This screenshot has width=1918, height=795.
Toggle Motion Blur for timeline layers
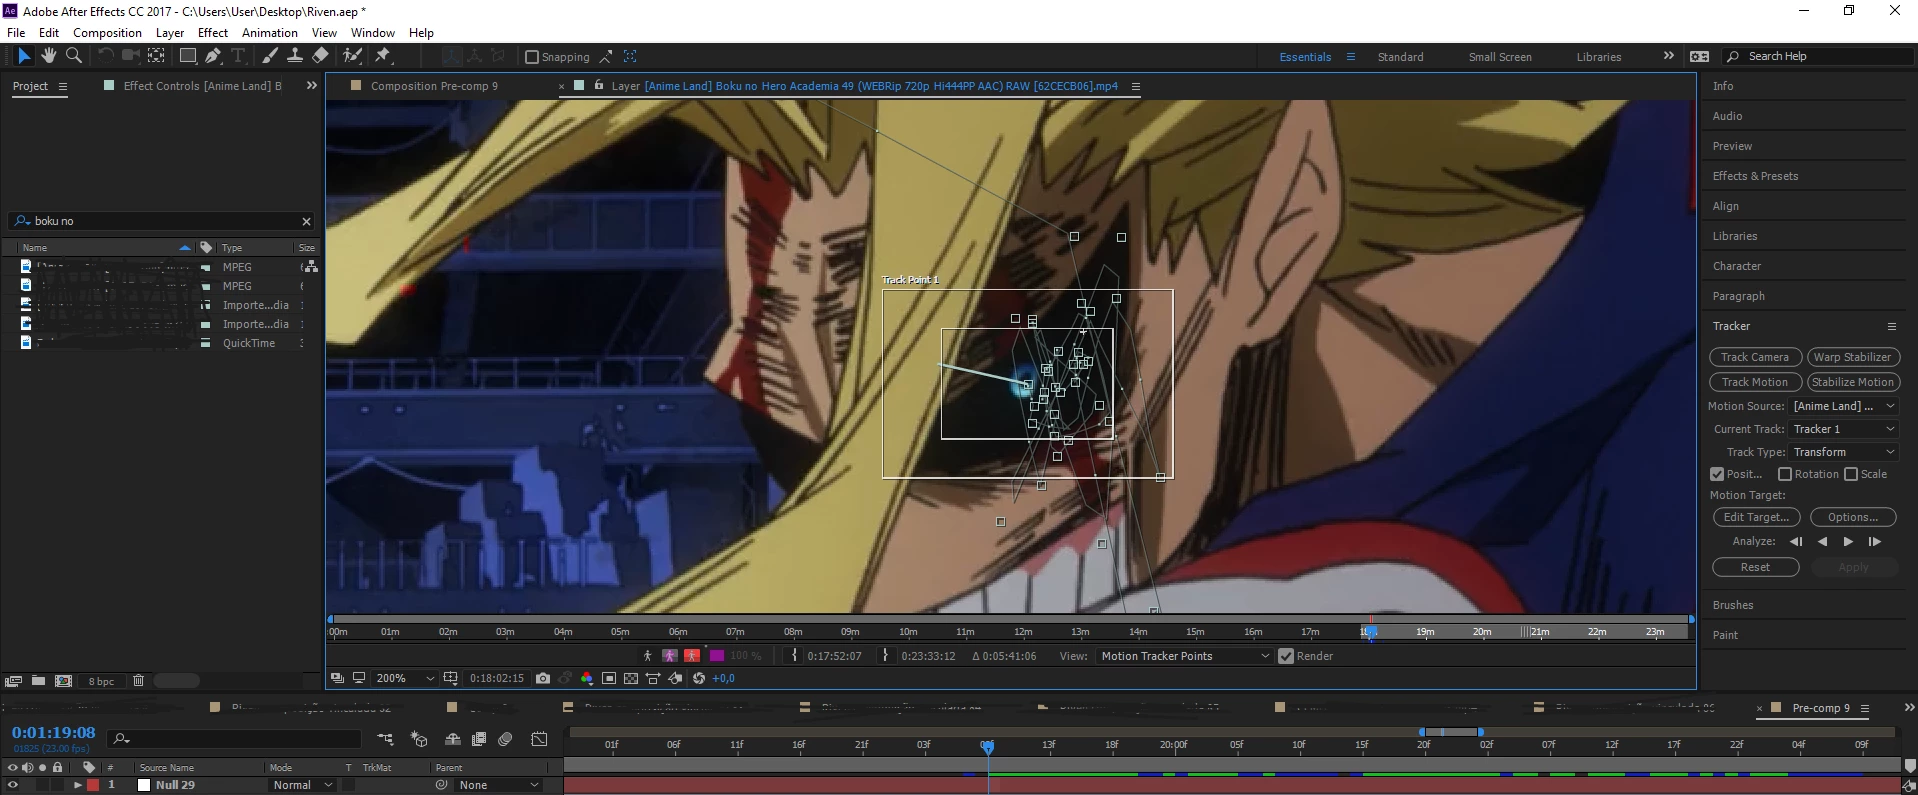click(505, 739)
